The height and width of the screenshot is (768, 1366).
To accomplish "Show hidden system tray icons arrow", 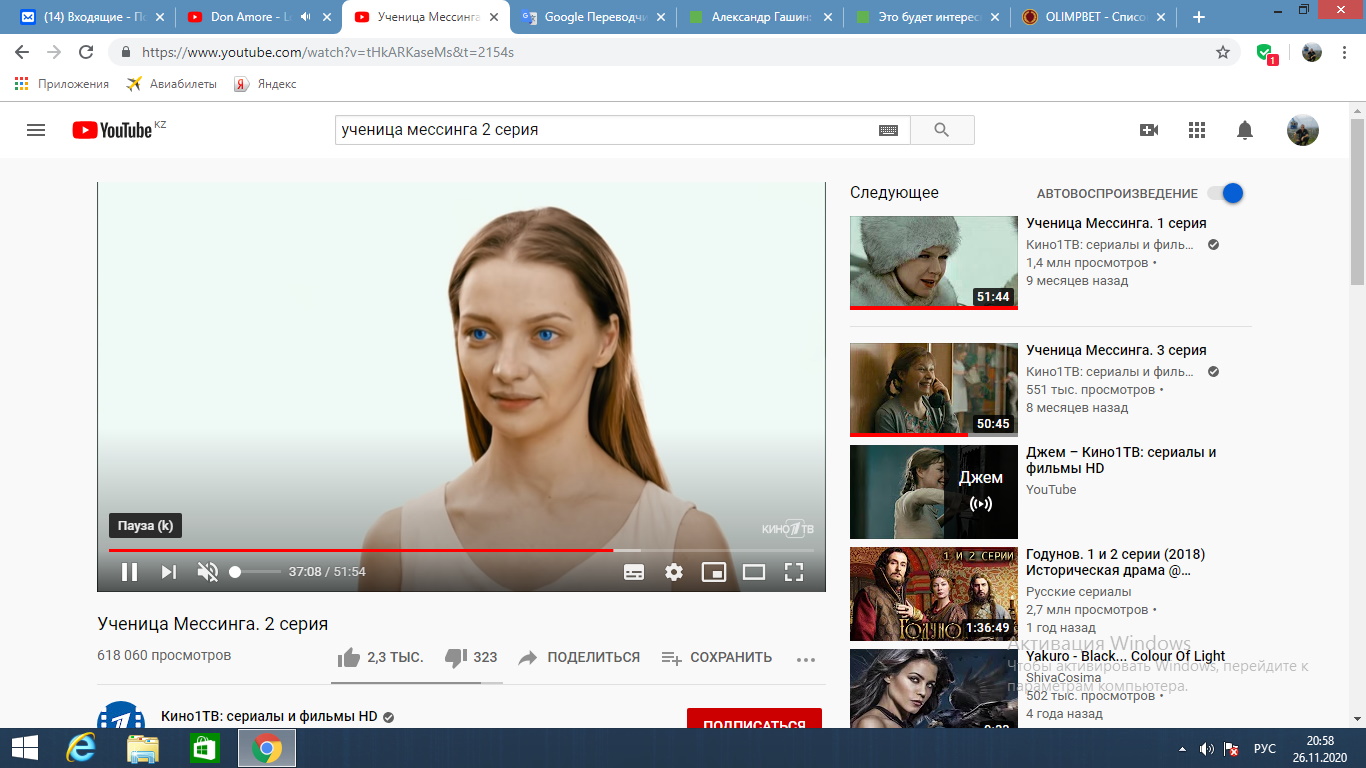I will point(1183,748).
